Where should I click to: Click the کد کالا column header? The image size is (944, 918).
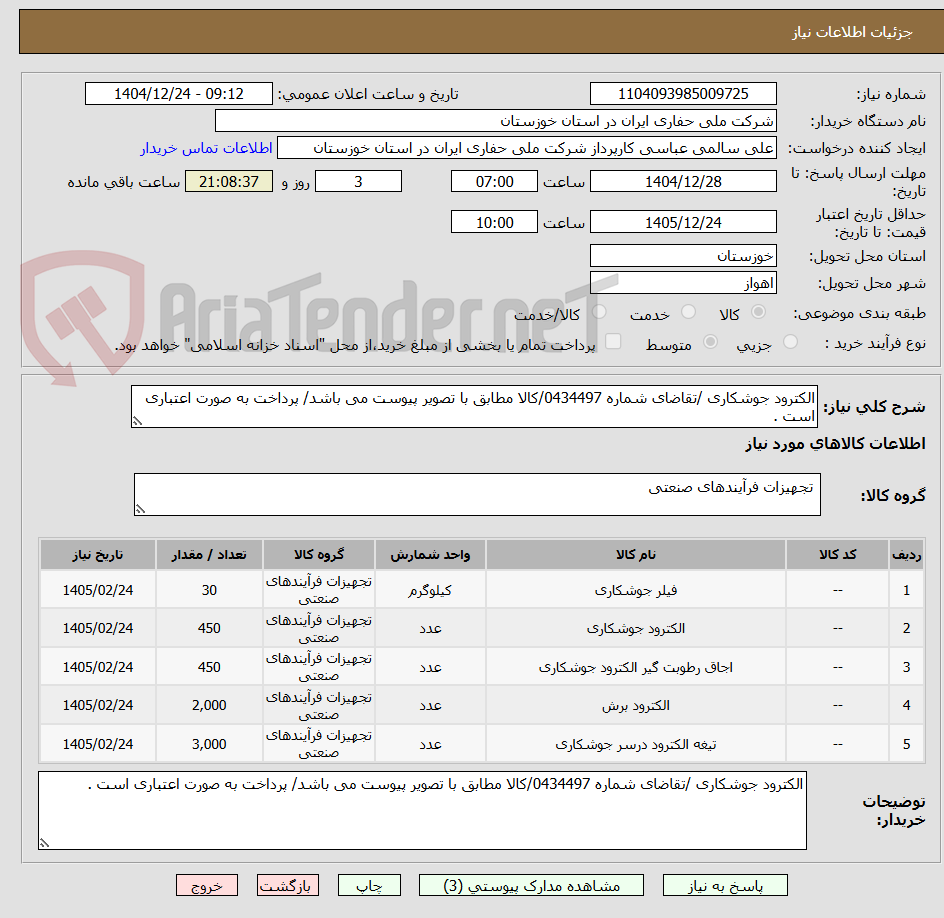point(837,554)
